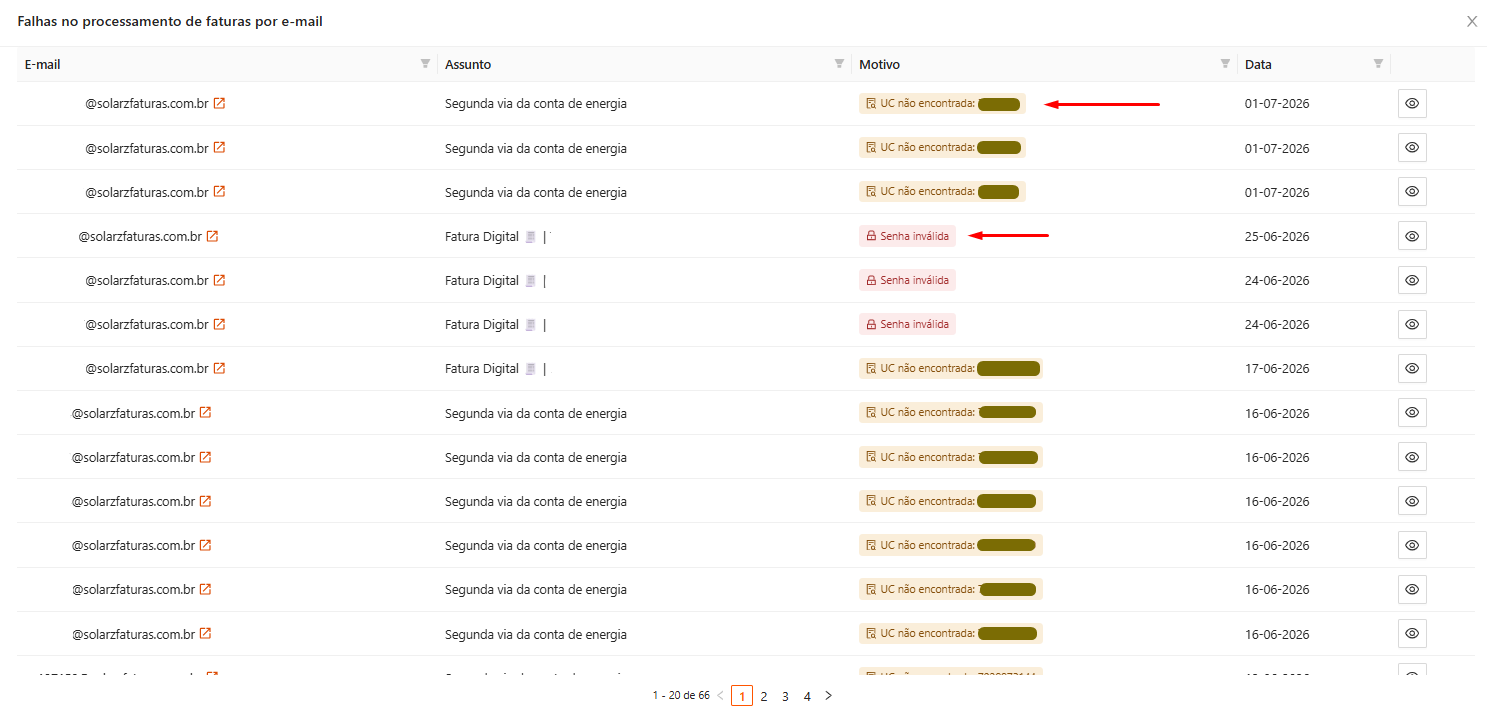Image resolution: width=1487 pixels, height=712 pixels.
Task: Select page 4 in pagination
Action: (x=807, y=696)
